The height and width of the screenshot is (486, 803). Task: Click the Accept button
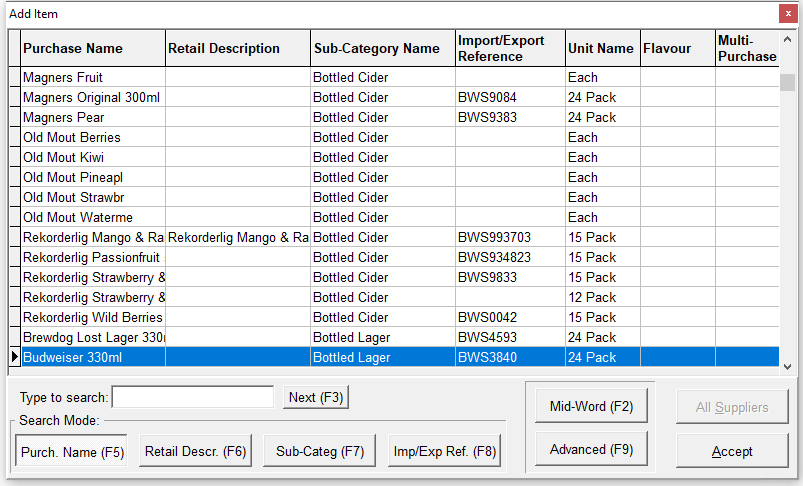pyautogui.click(x=732, y=451)
